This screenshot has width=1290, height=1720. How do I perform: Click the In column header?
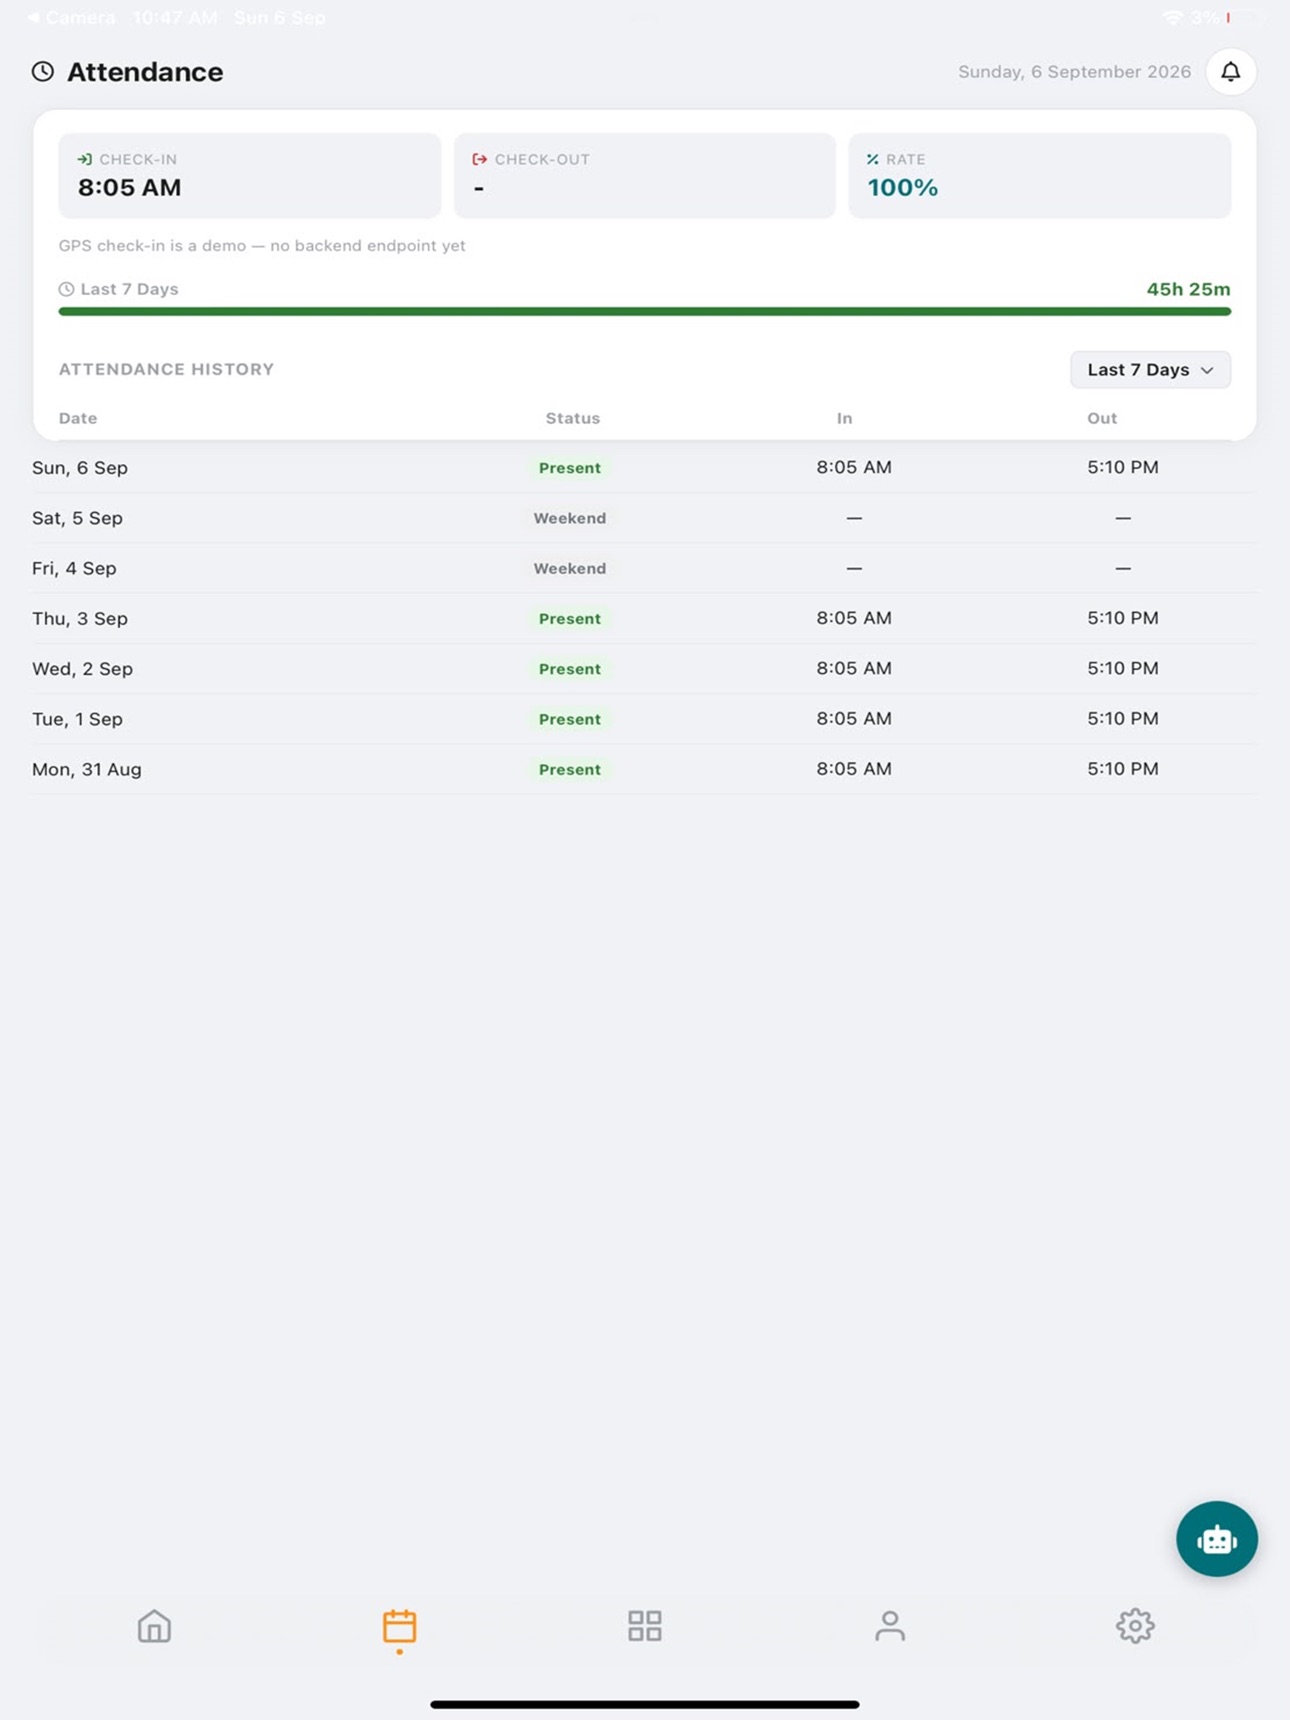(x=845, y=418)
